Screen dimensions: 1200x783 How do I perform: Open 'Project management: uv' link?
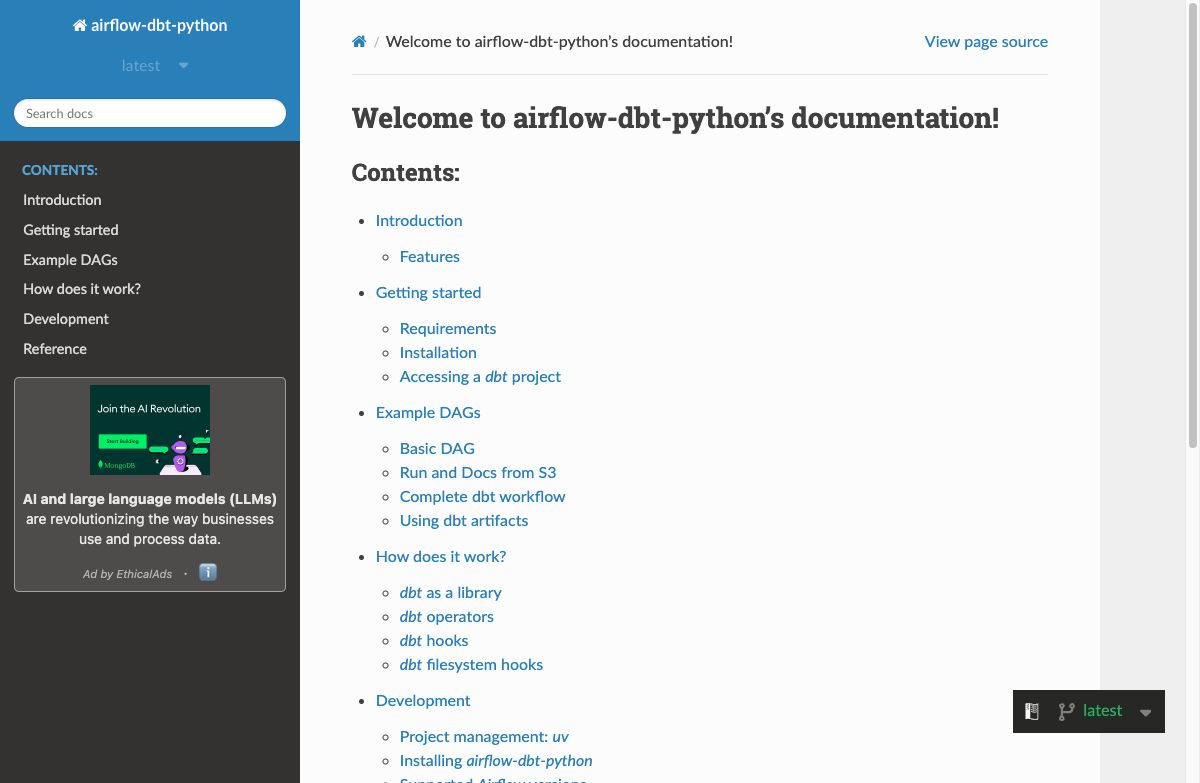(484, 737)
